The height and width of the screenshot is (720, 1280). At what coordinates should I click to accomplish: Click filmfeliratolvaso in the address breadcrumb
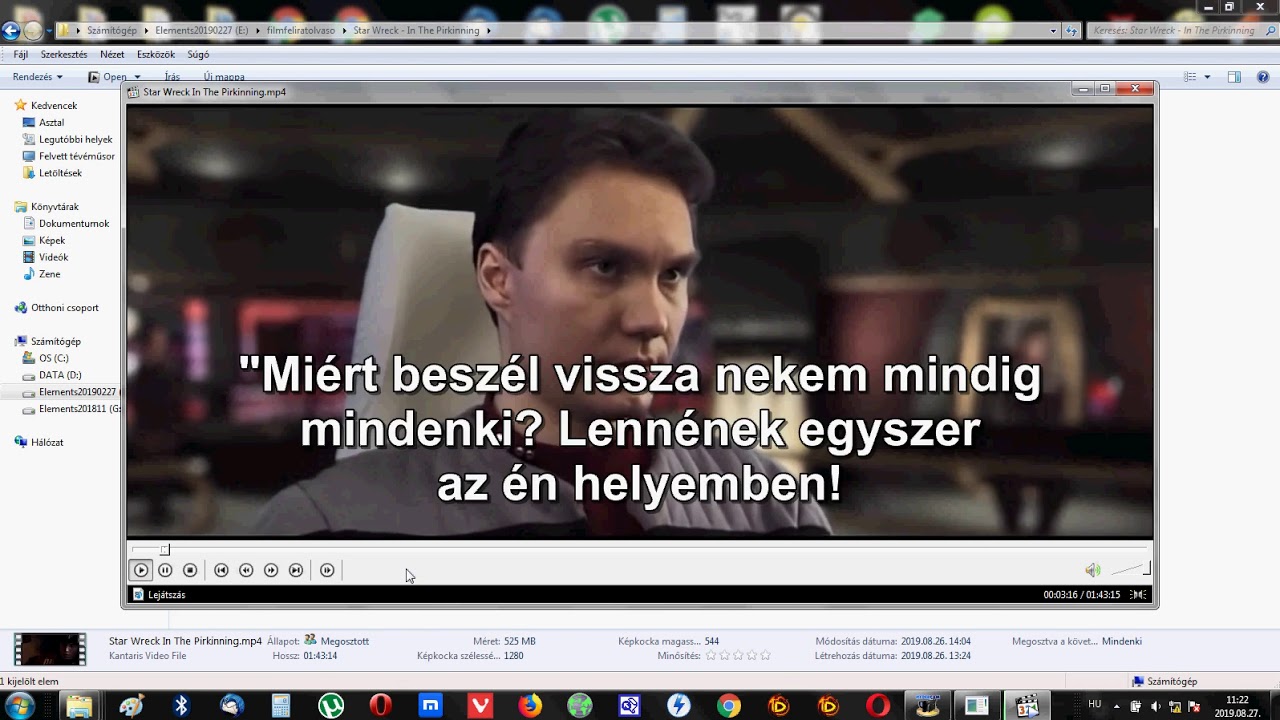(303, 31)
